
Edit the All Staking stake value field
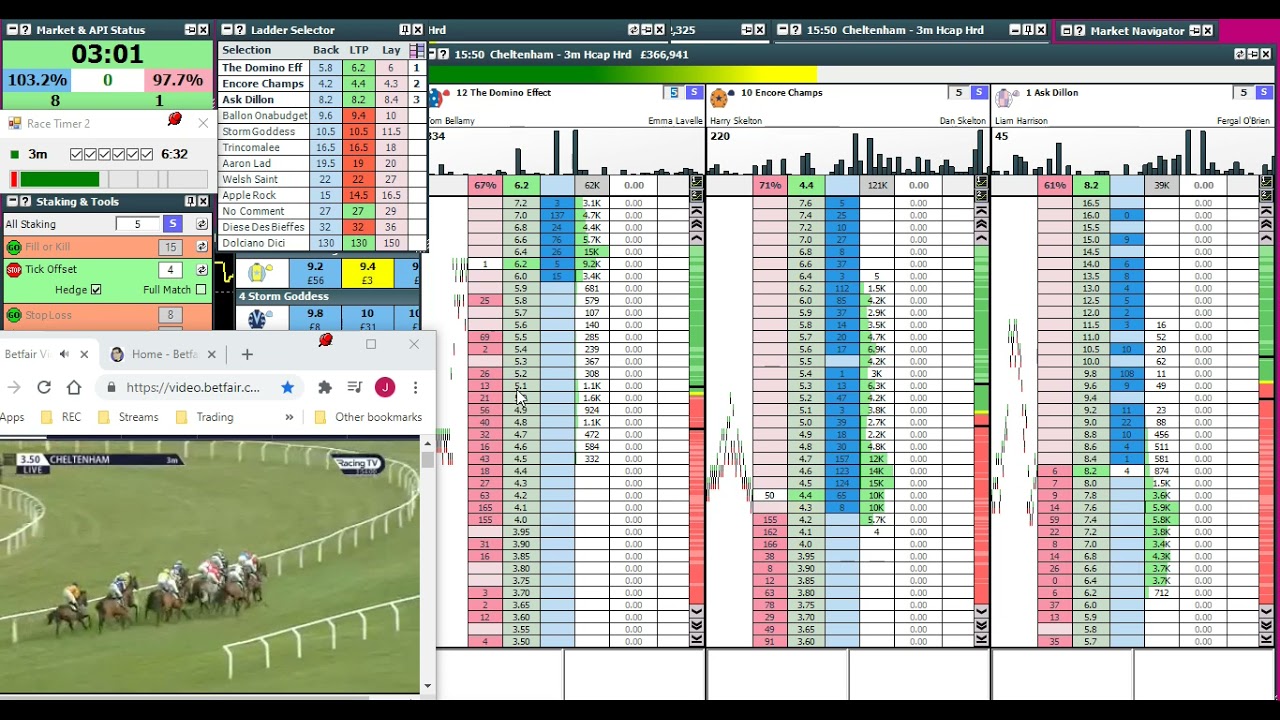137,224
